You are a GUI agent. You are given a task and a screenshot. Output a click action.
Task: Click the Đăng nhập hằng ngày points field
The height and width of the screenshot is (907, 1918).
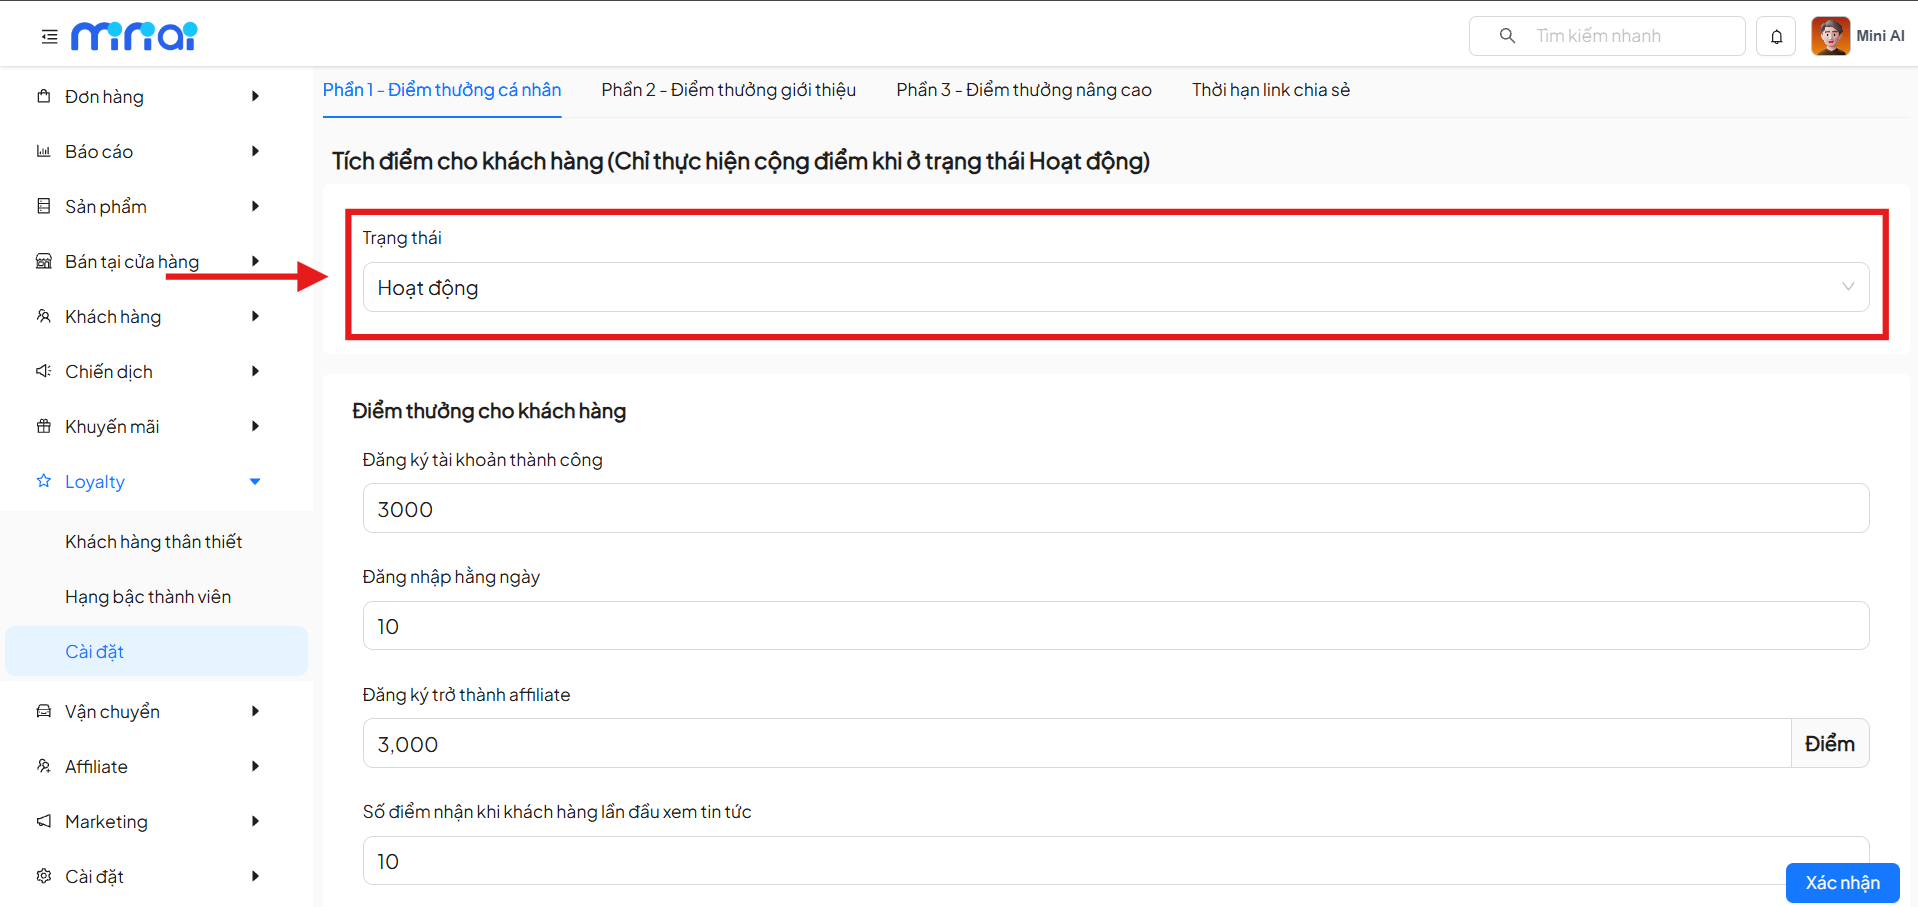1115,626
